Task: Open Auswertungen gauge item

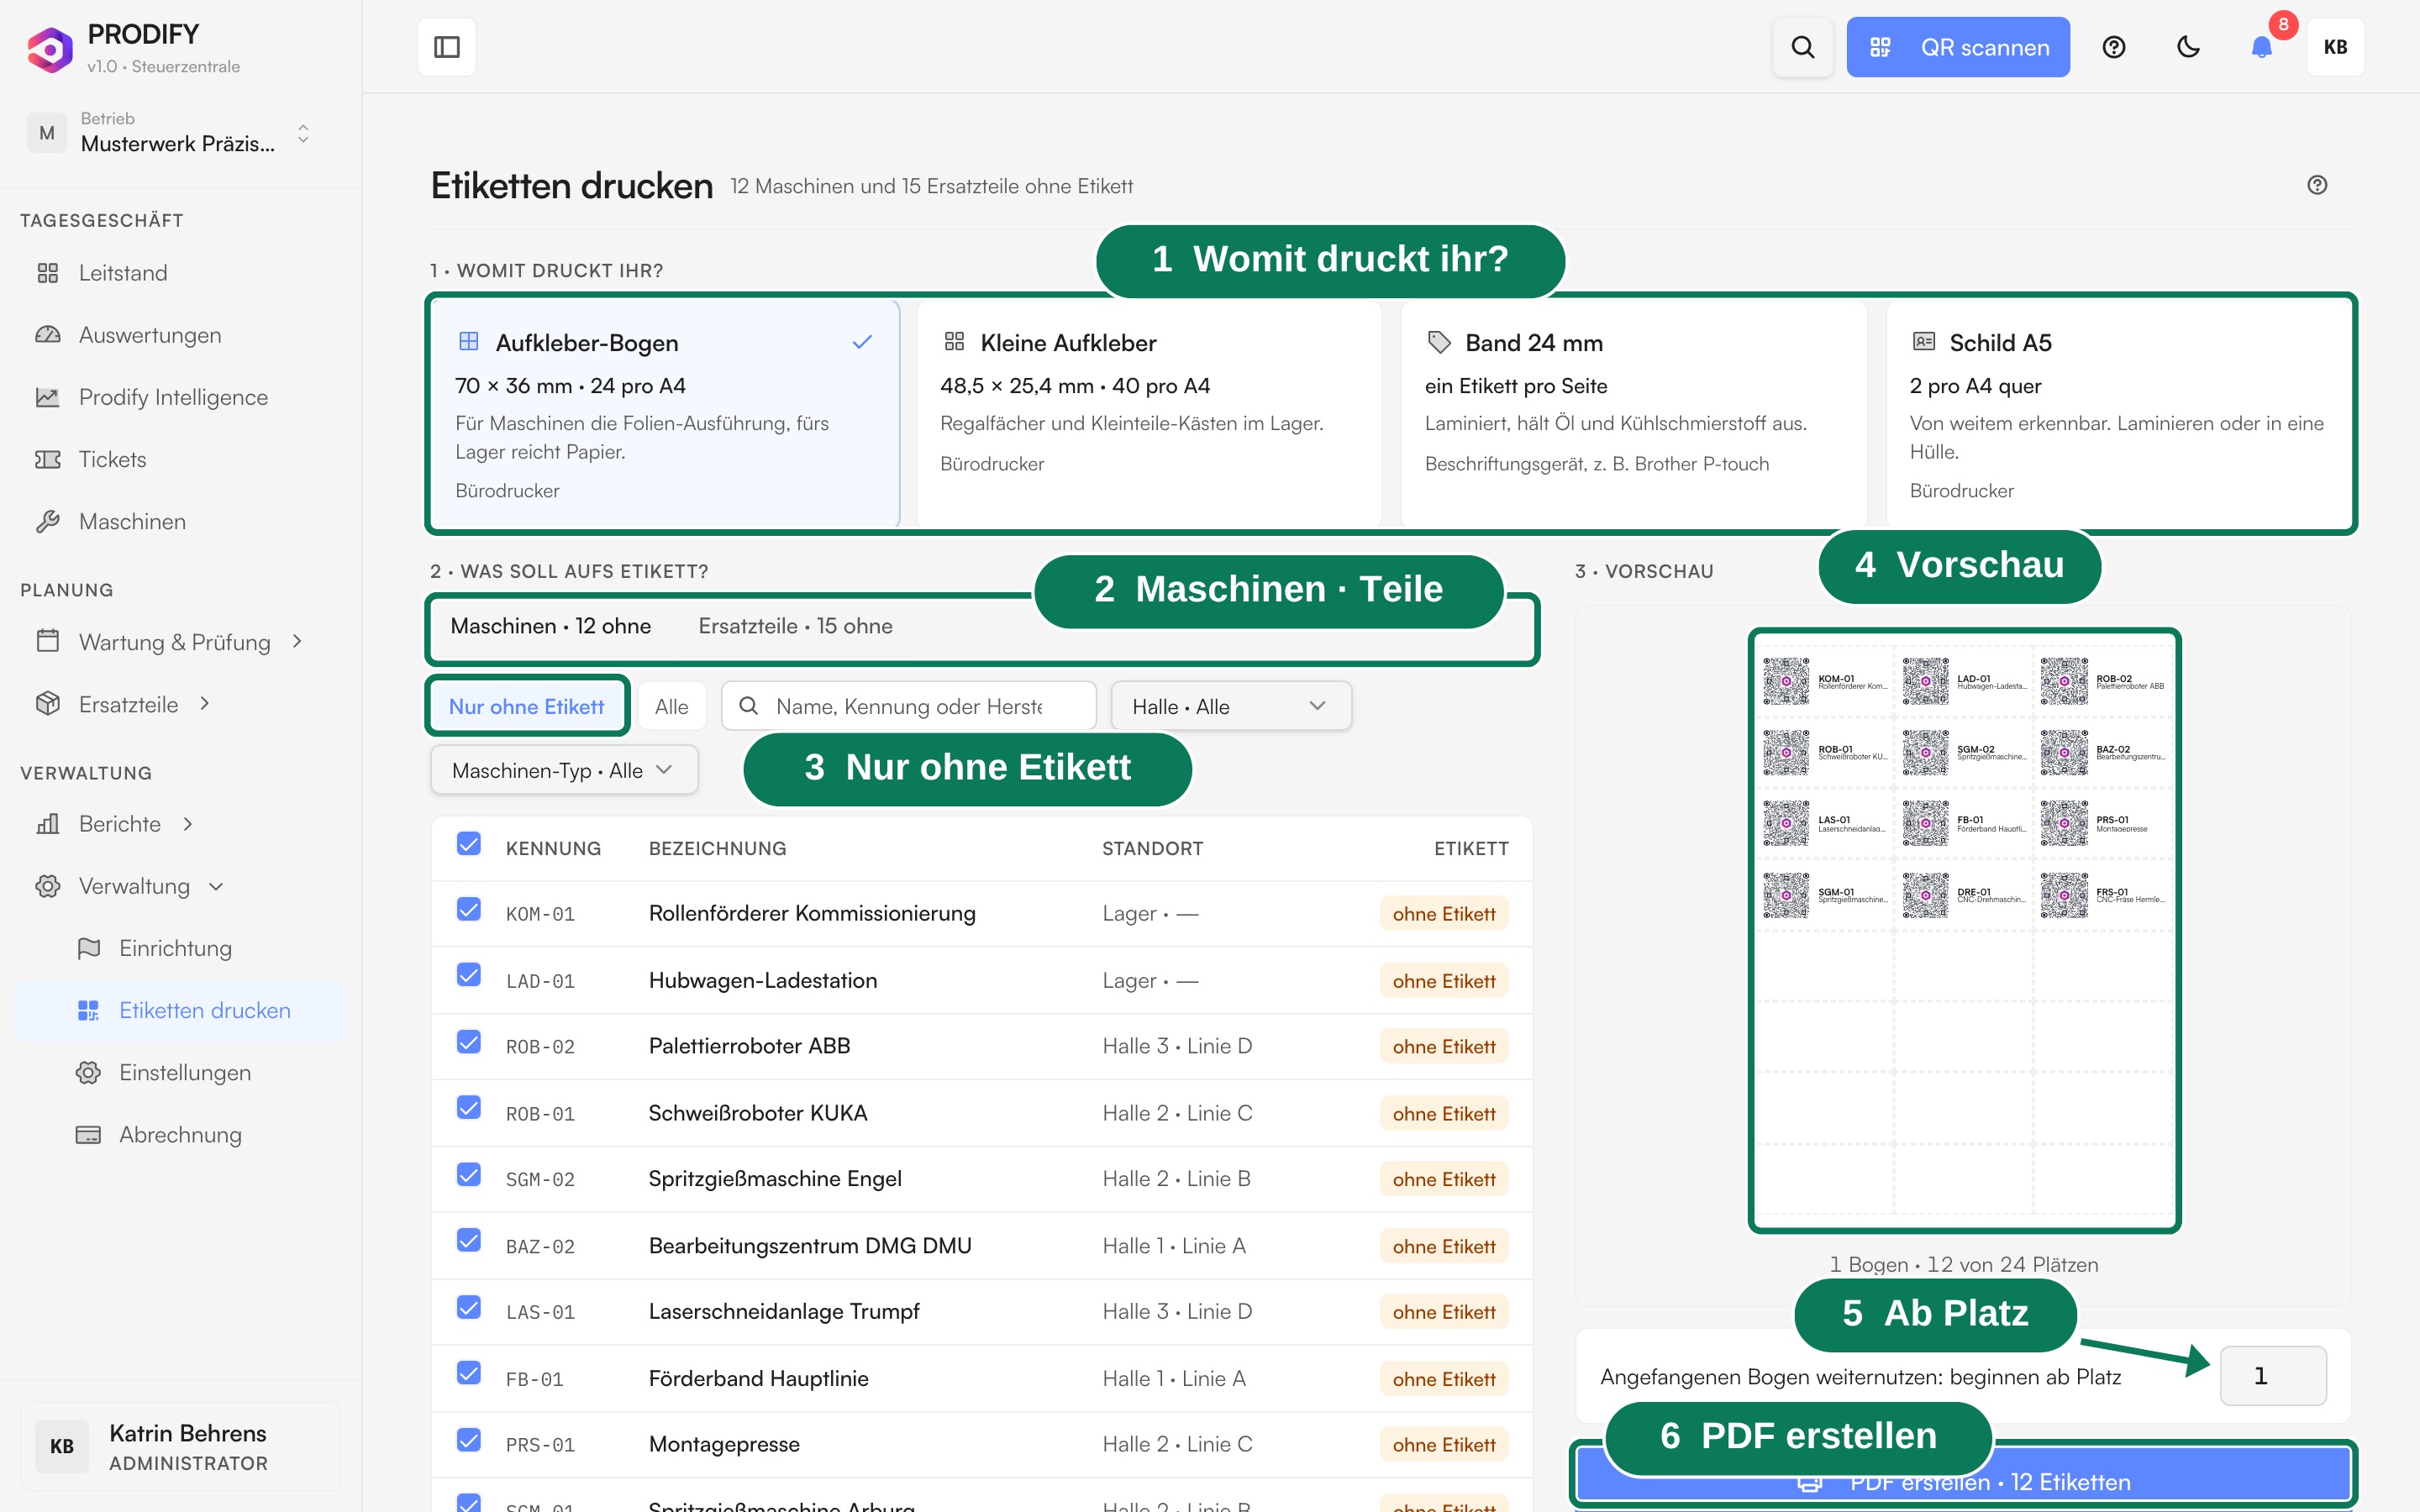Action: pos(180,335)
